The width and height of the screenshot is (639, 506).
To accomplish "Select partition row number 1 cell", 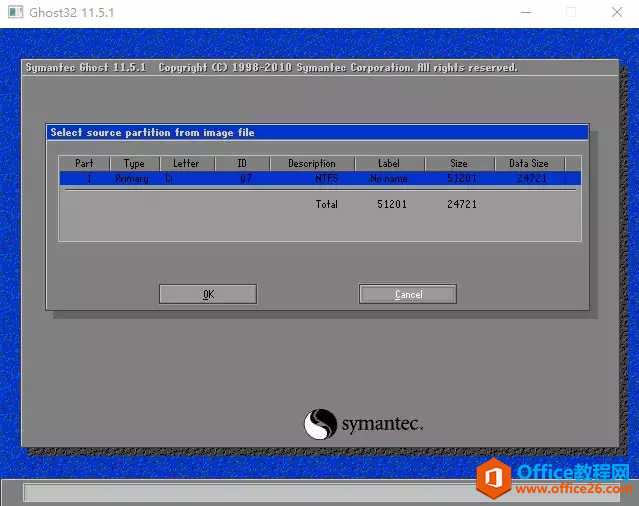I will tap(89, 178).
